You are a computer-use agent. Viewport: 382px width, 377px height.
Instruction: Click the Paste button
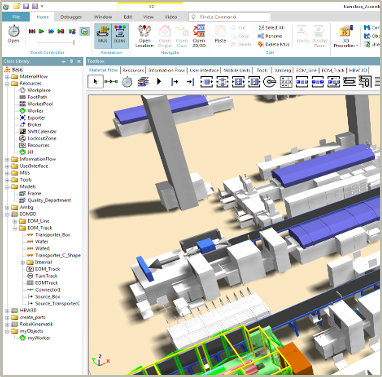pyautogui.click(x=220, y=35)
